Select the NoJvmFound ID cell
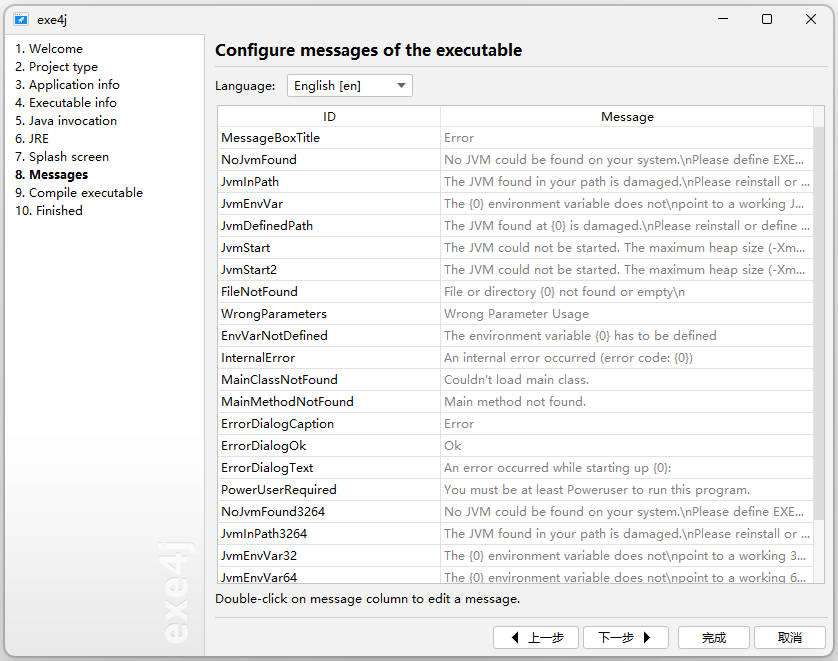 coord(329,160)
